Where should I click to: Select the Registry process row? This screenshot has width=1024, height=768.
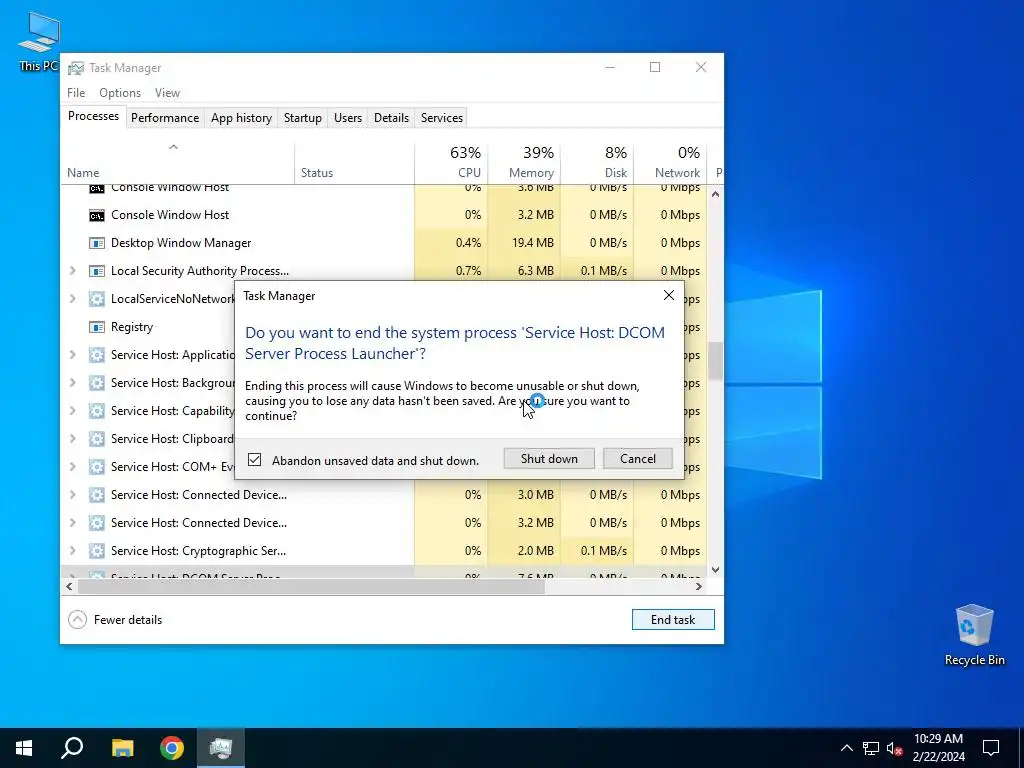[149, 327]
